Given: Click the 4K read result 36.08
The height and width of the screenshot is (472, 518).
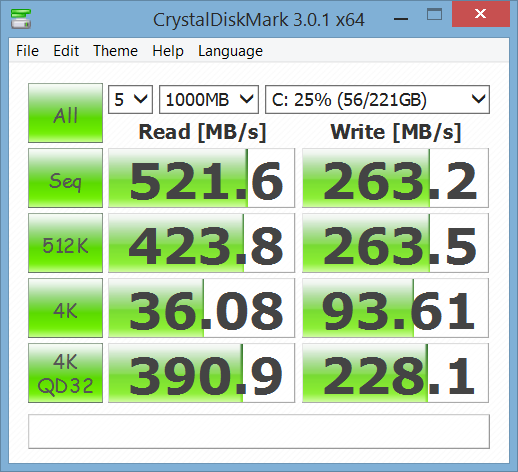Looking at the screenshot, I should click(201, 308).
